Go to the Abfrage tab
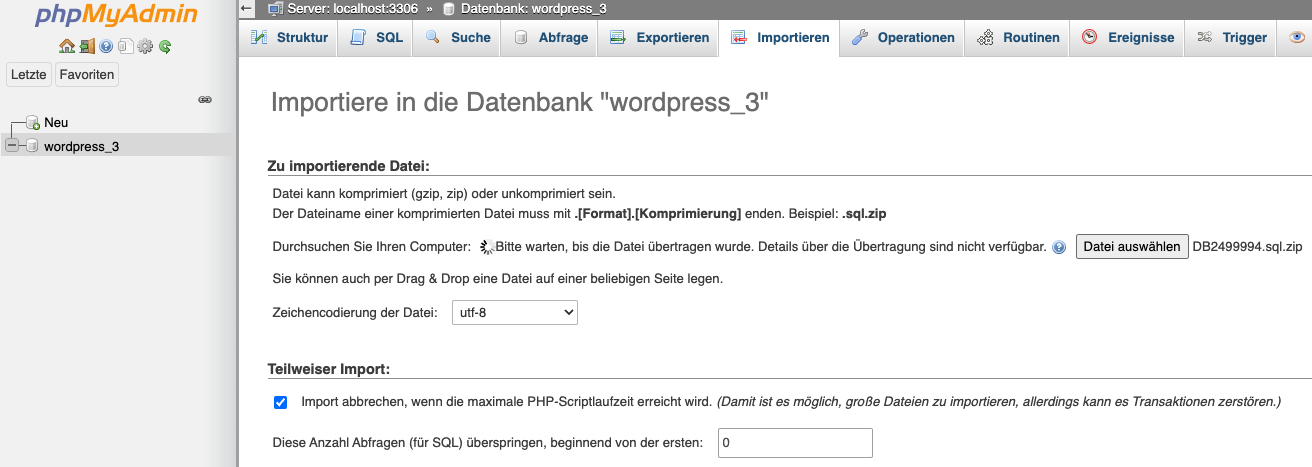The image size is (1312, 467). tap(549, 38)
